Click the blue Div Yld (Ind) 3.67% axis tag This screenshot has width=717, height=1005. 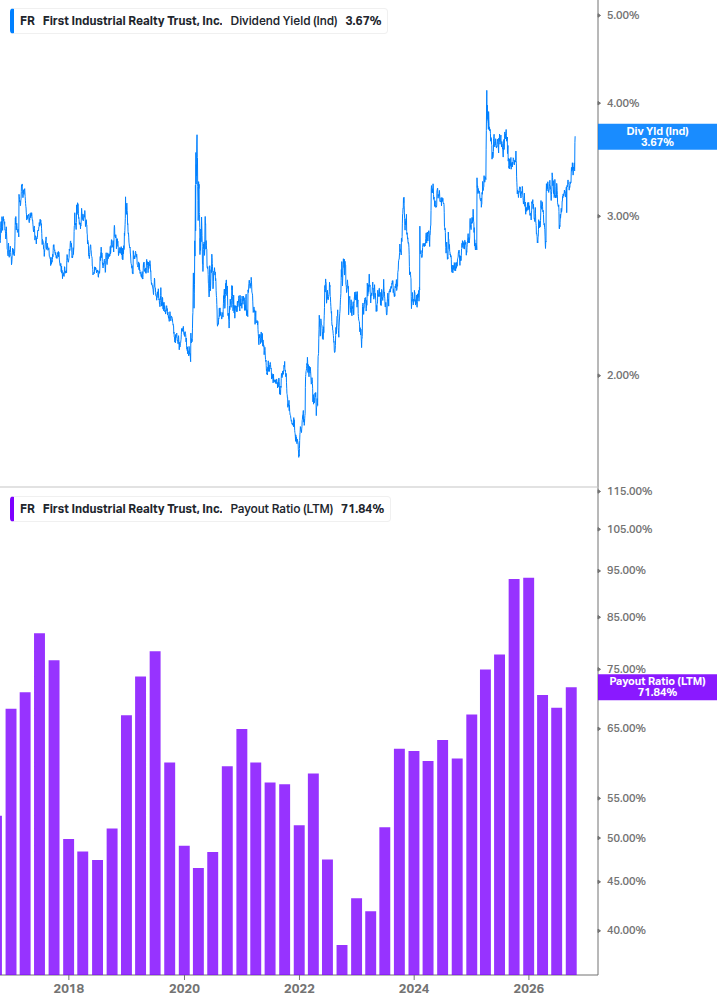tap(657, 137)
